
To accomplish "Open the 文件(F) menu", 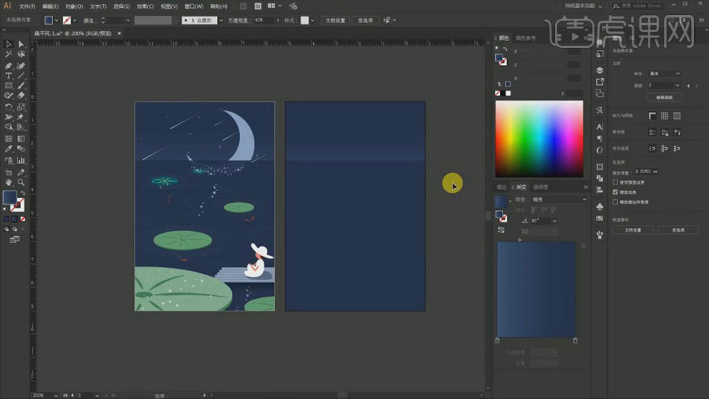I will [27, 5].
